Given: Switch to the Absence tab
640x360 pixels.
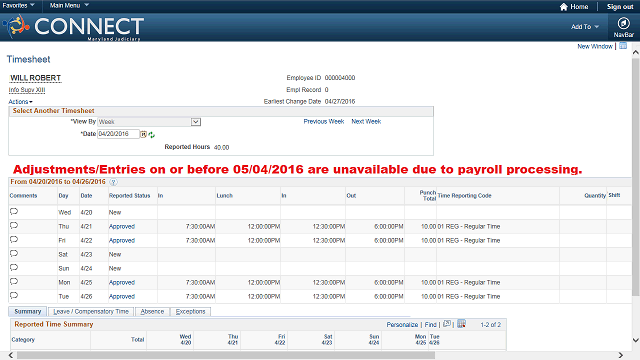Looking at the screenshot, I should pyautogui.click(x=152, y=311).
